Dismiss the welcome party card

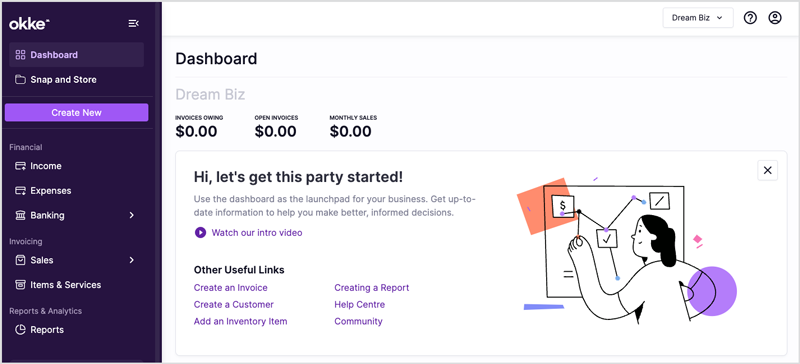[x=768, y=171]
